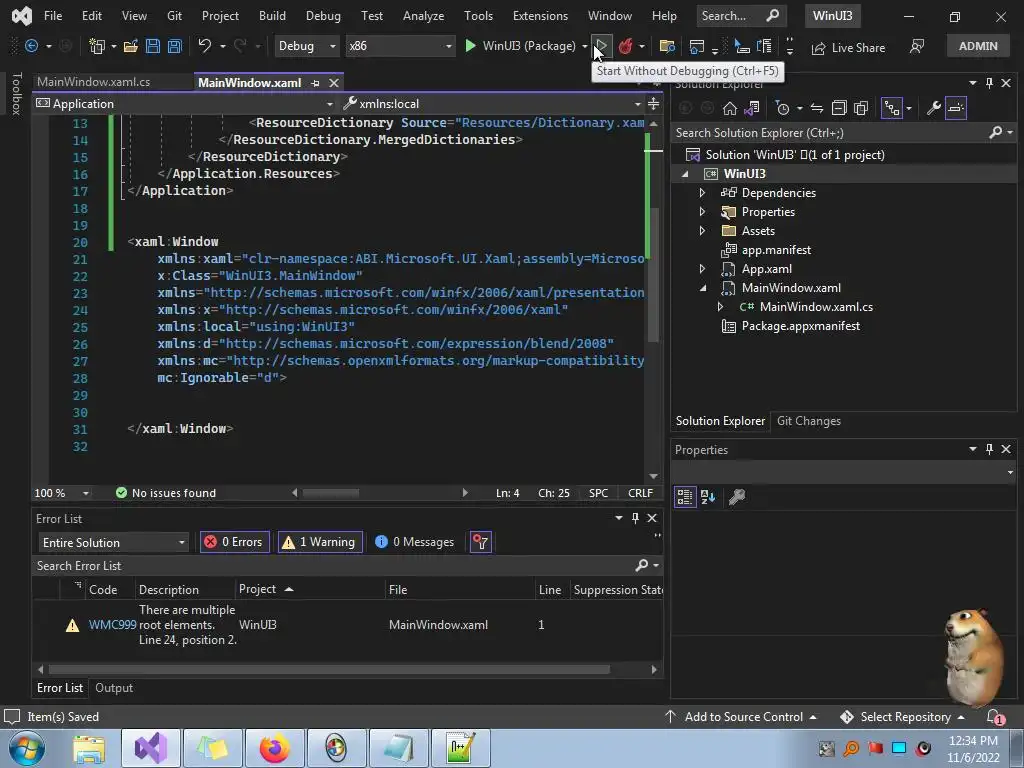Open file with the folder icon in toolbar

(131, 46)
